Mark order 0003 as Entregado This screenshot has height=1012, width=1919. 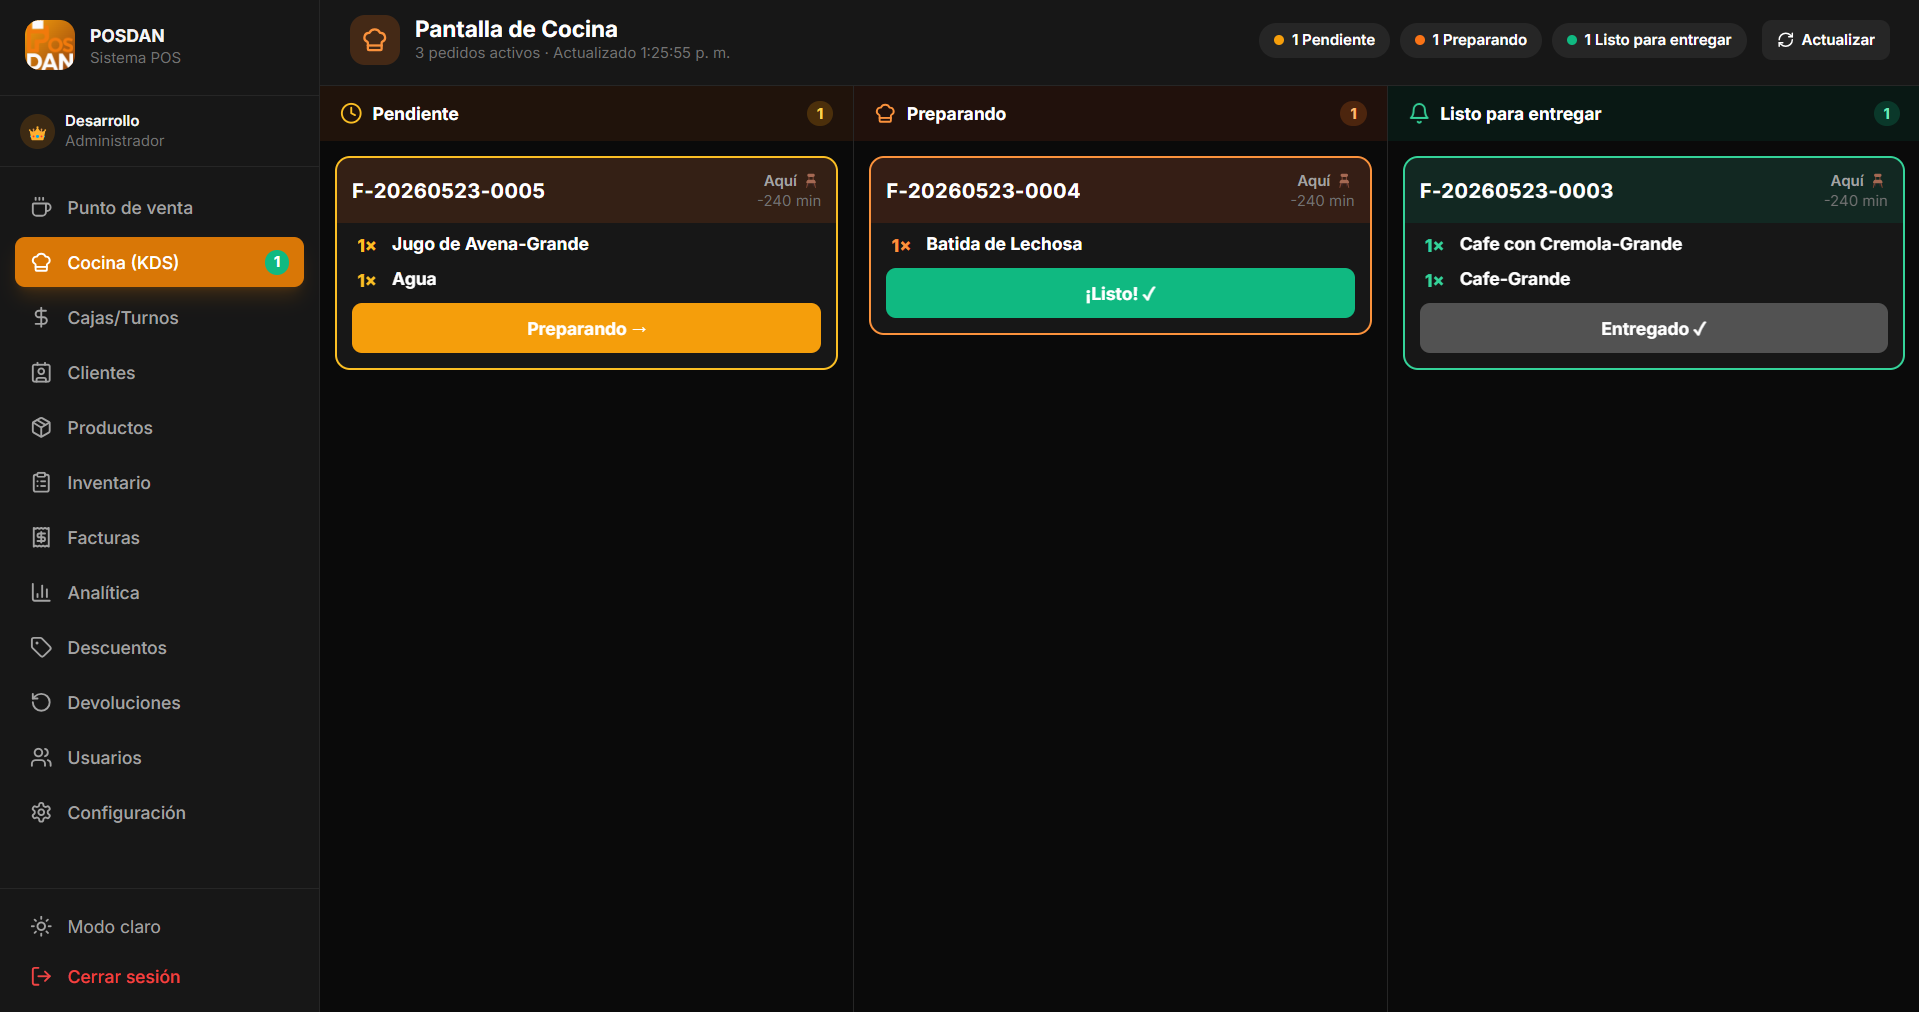(x=1654, y=328)
